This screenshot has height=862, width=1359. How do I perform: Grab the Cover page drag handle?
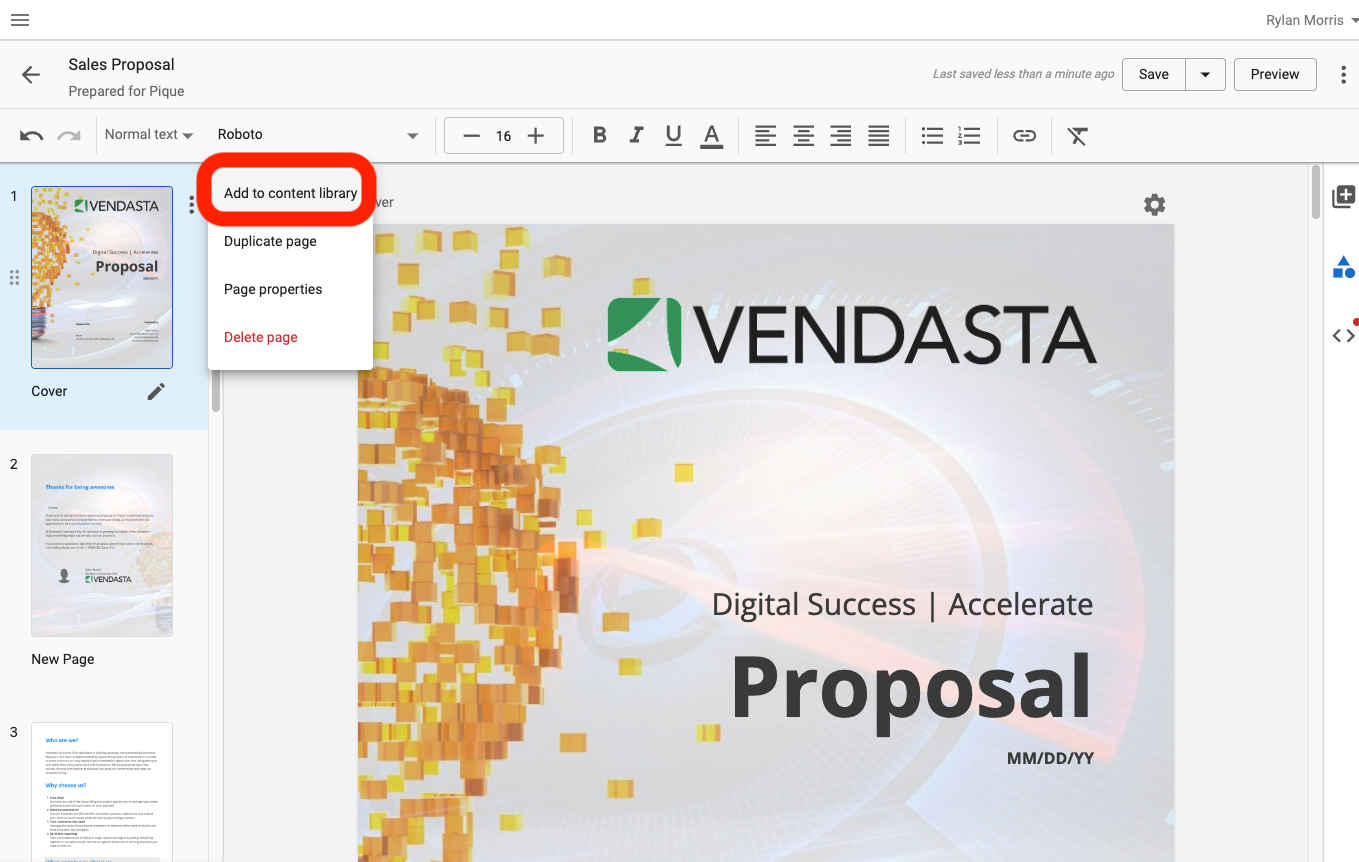(14, 278)
